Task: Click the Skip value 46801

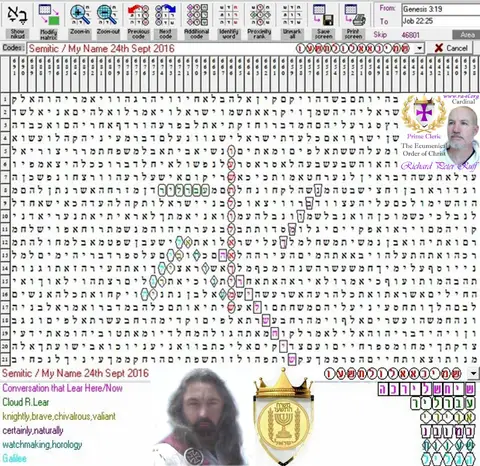Action: tap(411, 35)
